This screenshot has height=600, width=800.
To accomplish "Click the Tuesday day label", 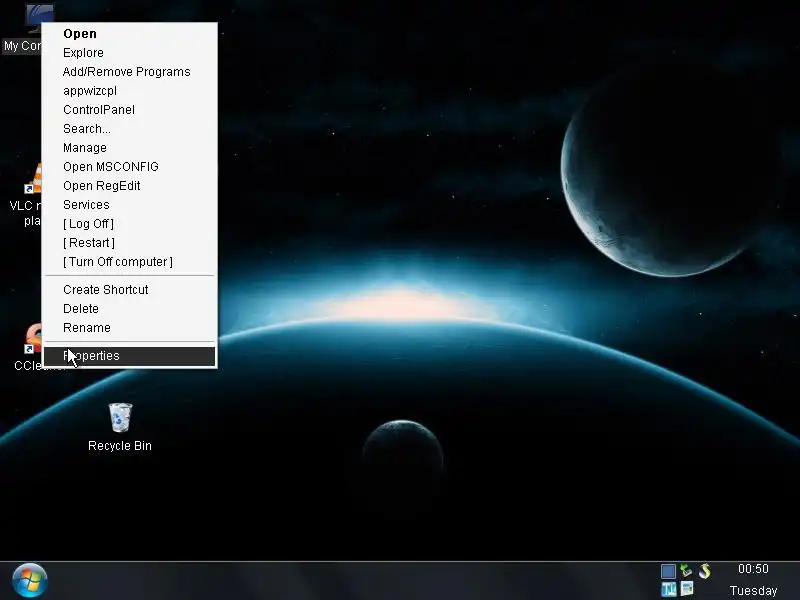I will click(x=754, y=591).
